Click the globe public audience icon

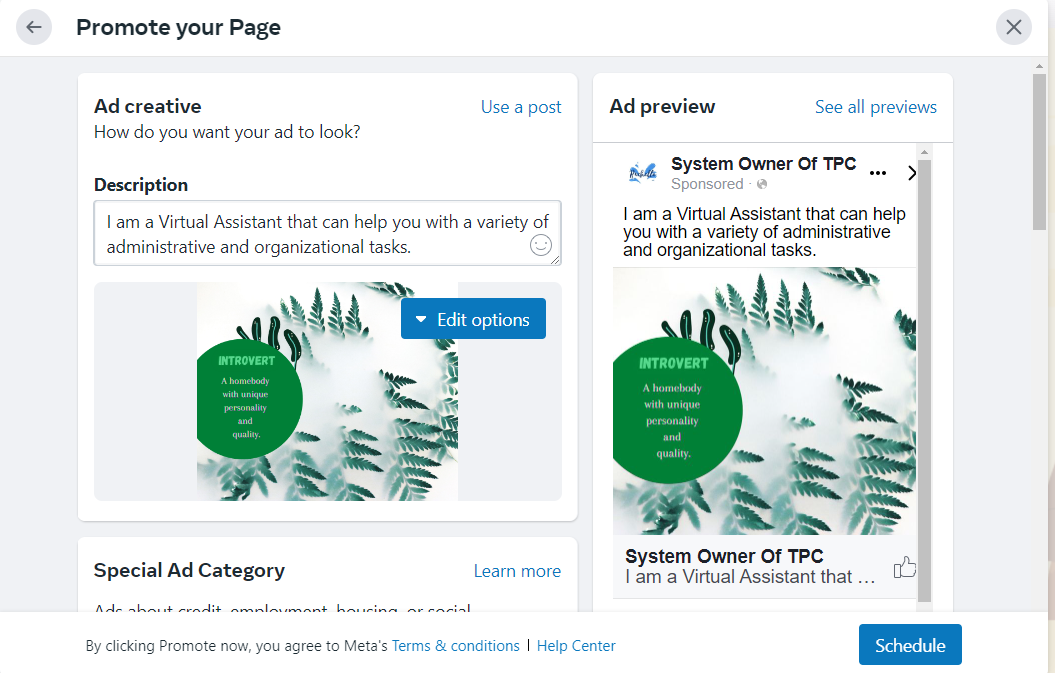[x=762, y=184]
